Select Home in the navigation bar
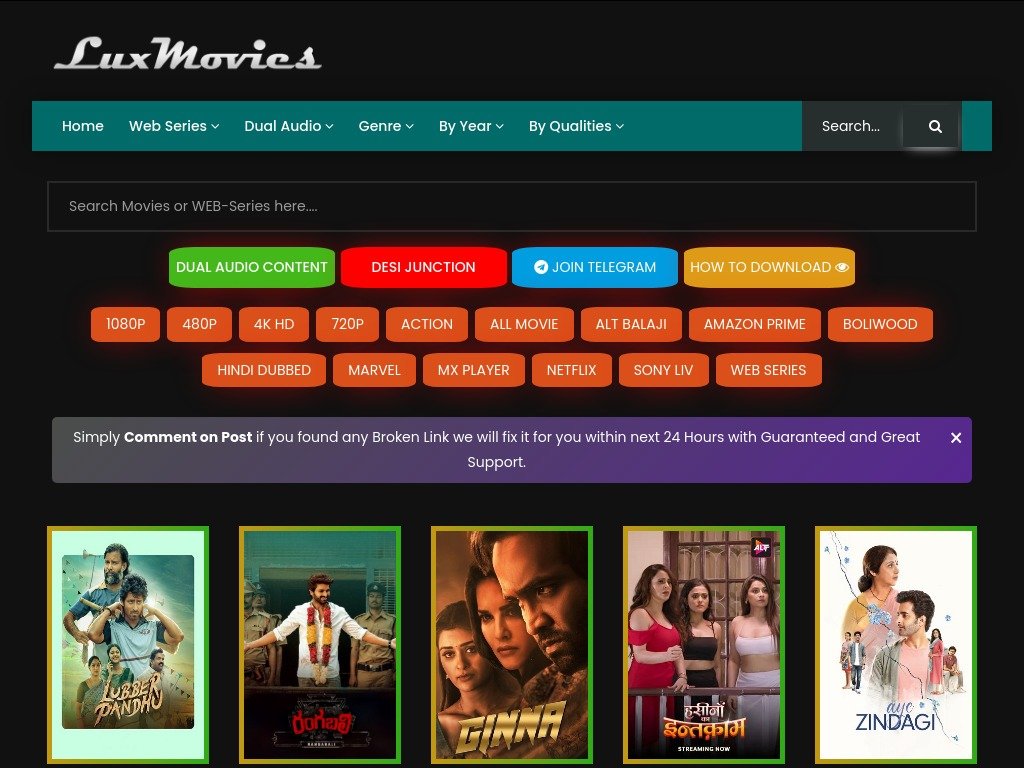This screenshot has height=768, width=1024. point(82,126)
